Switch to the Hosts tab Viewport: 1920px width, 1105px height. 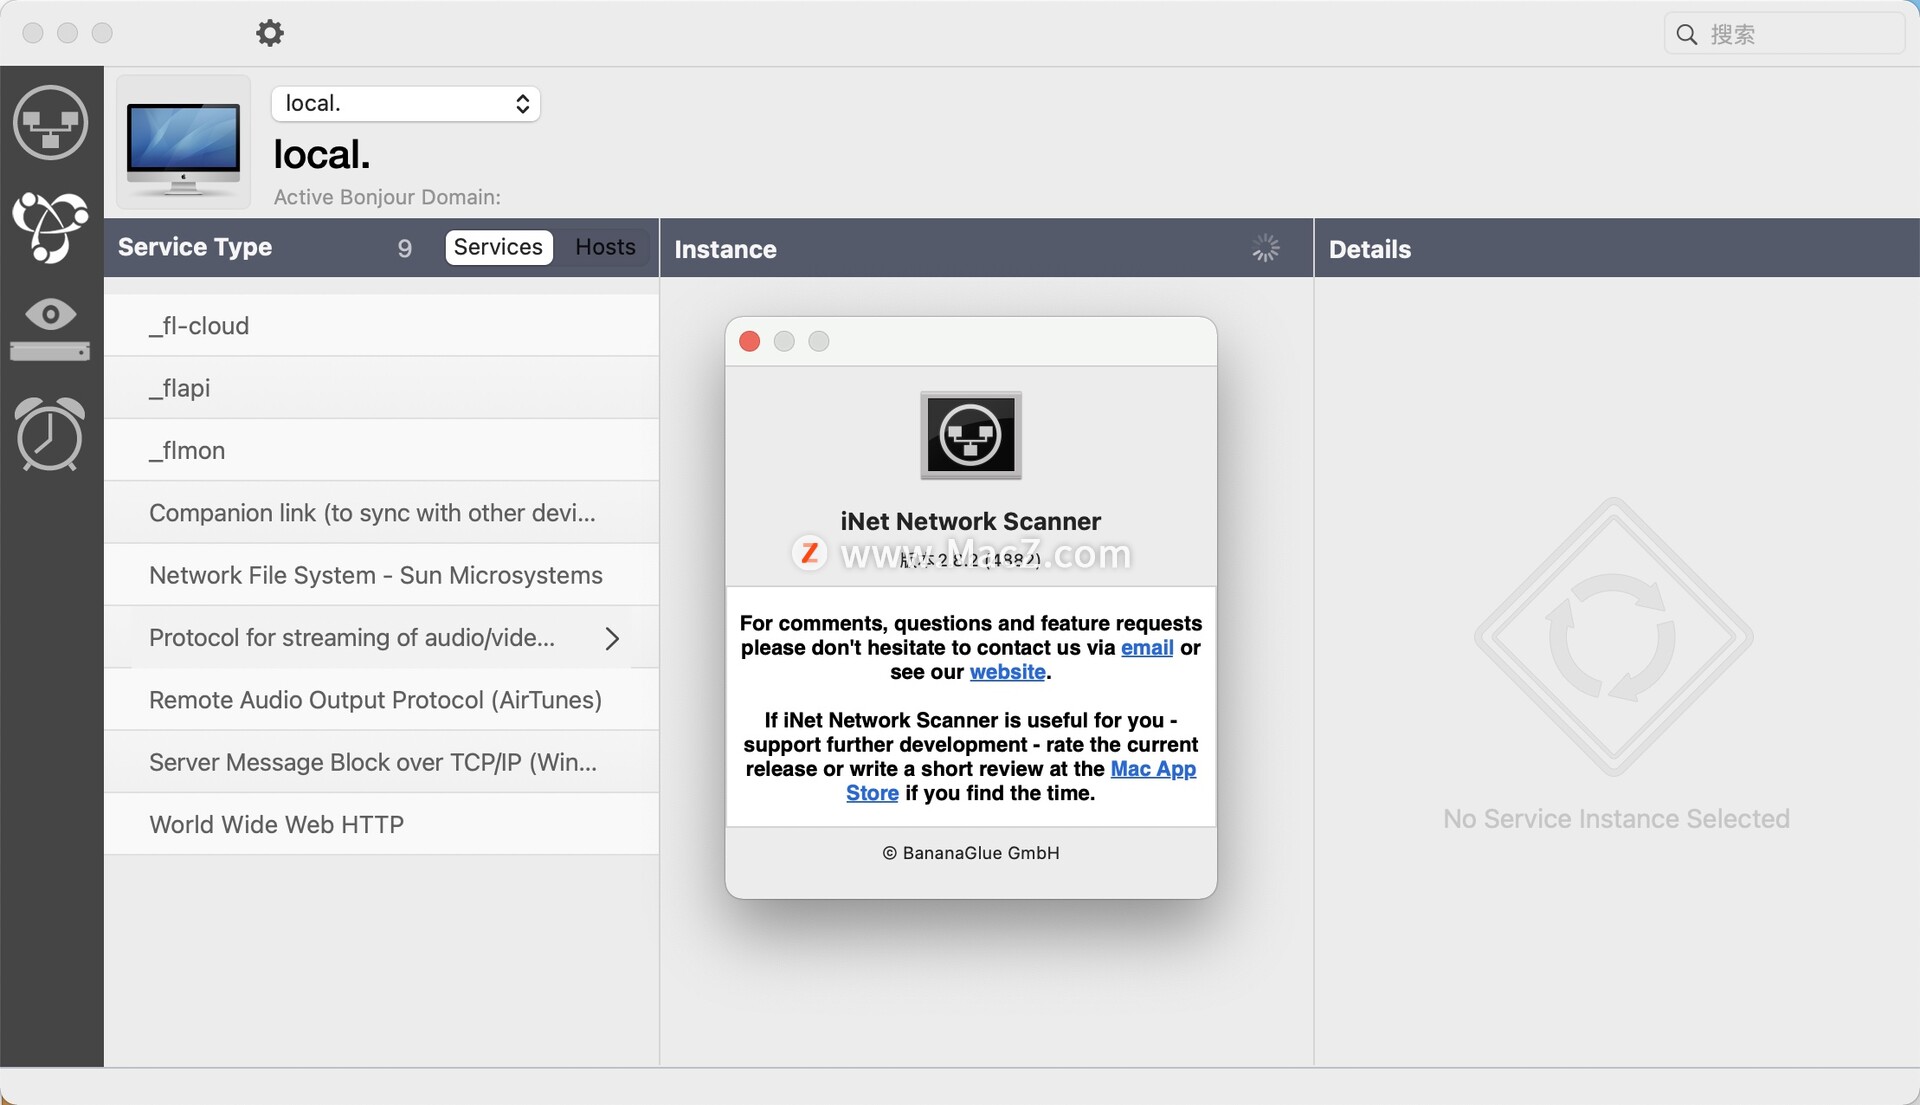pos(605,248)
